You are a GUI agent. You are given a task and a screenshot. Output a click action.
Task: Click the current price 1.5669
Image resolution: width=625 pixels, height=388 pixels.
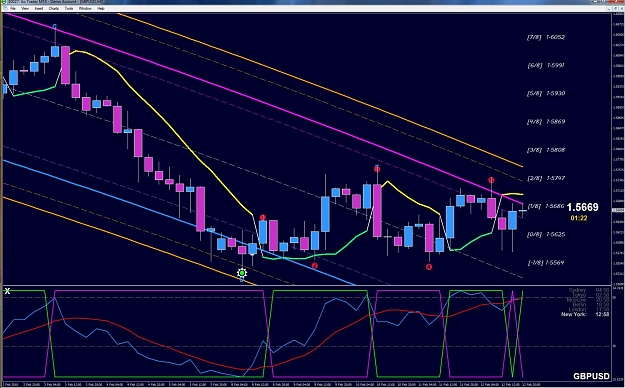[x=582, y=207]
